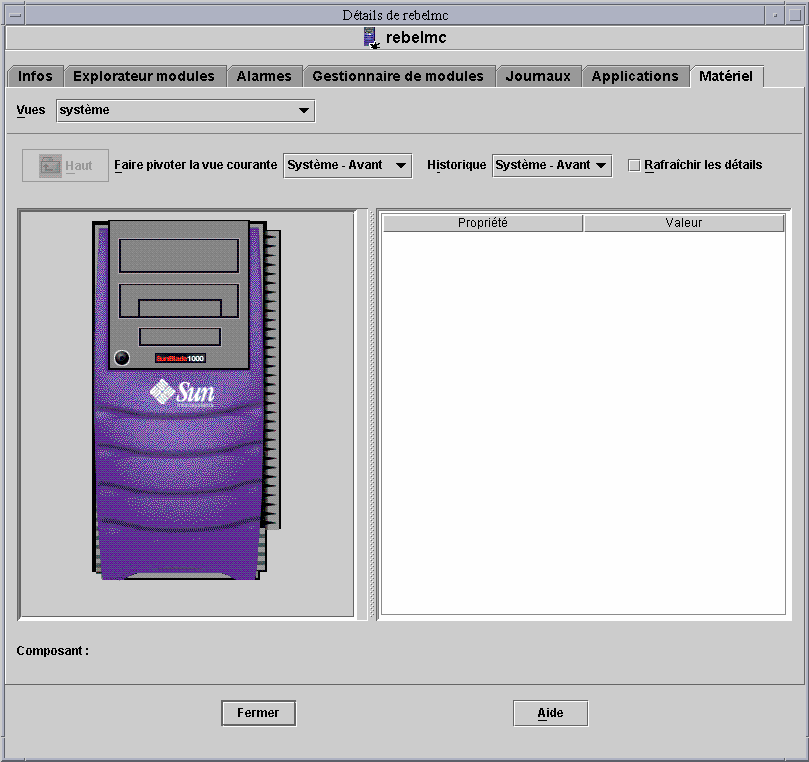Click the Aide button
This screenshot has height=762, width=809.
tap(551, 713)
